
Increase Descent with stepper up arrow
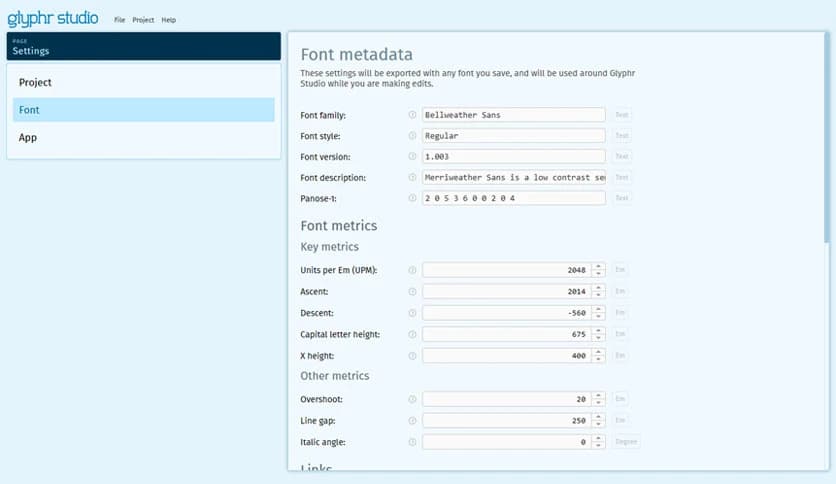[x=598, y=309]
